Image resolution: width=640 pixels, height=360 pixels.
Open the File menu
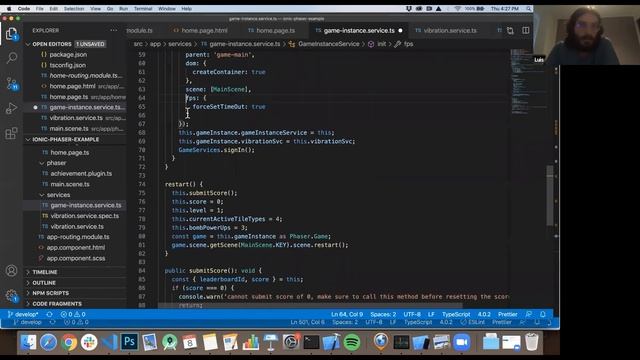[x=40, y=9]
